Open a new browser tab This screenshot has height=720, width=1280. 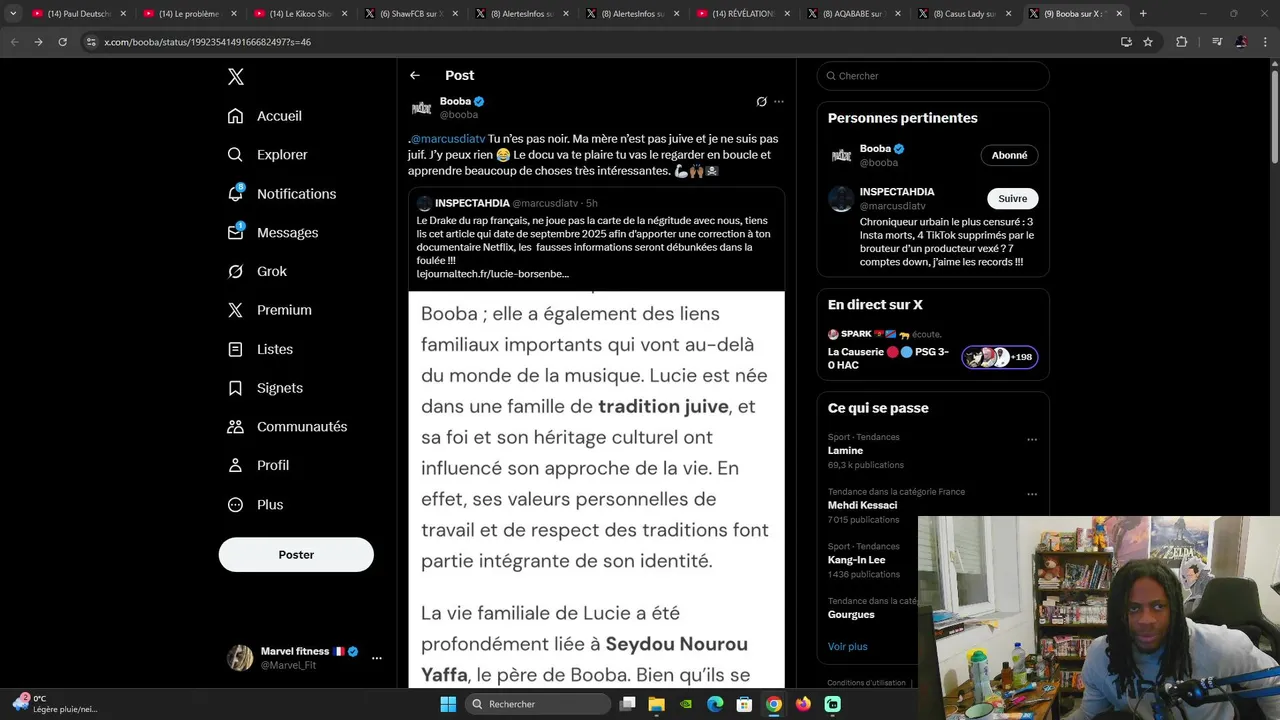1143,14
